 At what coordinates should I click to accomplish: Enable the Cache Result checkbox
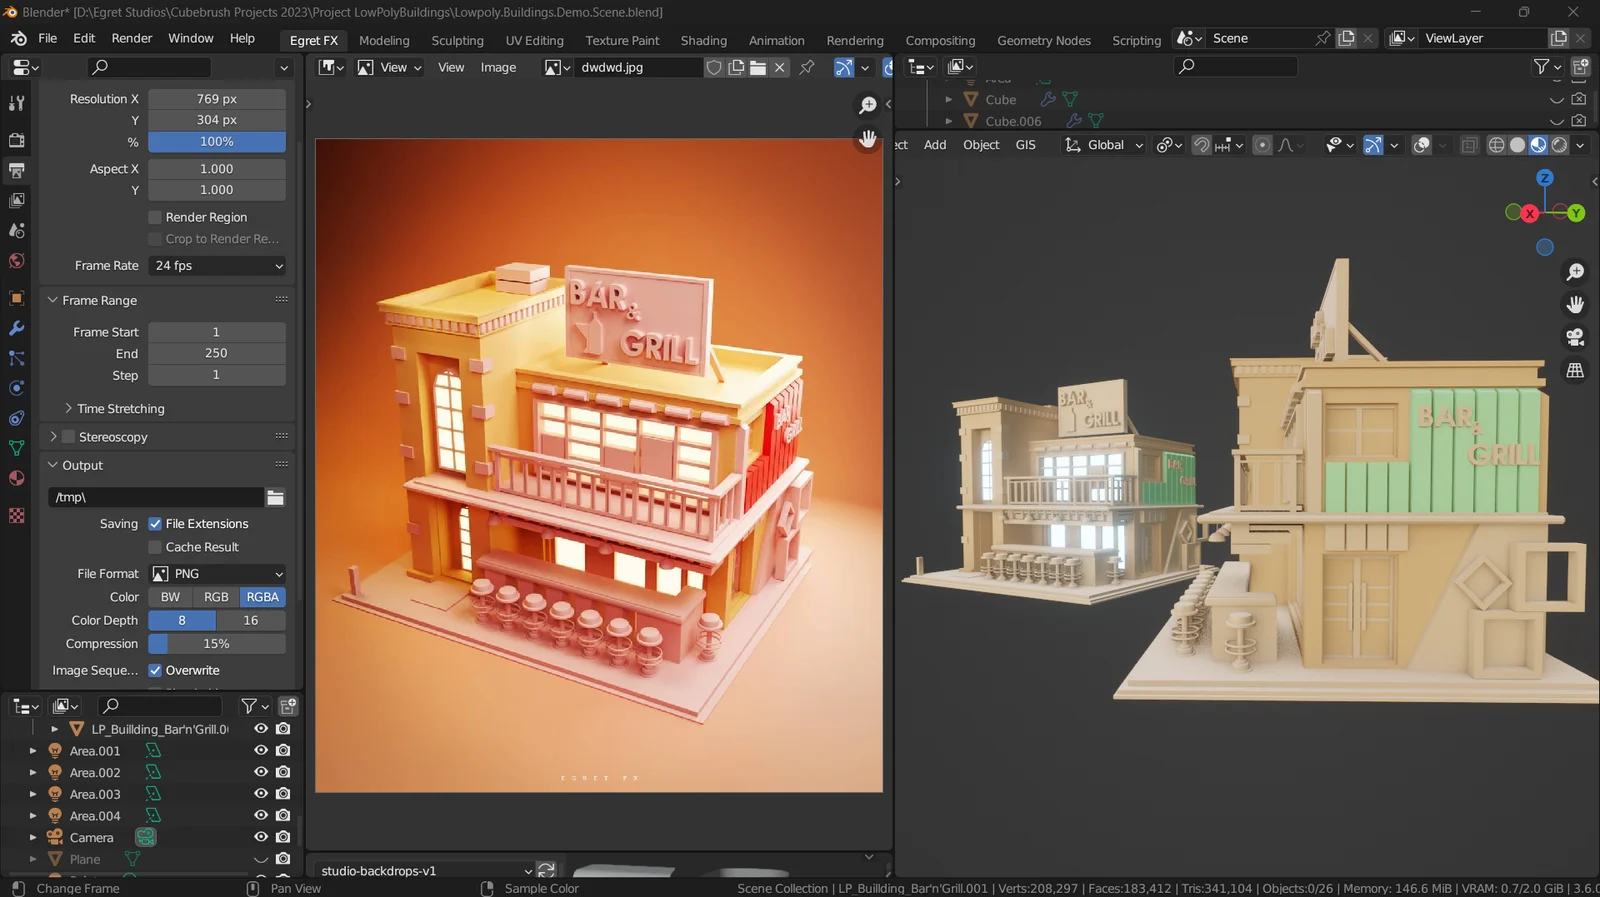tap(155, 547)
